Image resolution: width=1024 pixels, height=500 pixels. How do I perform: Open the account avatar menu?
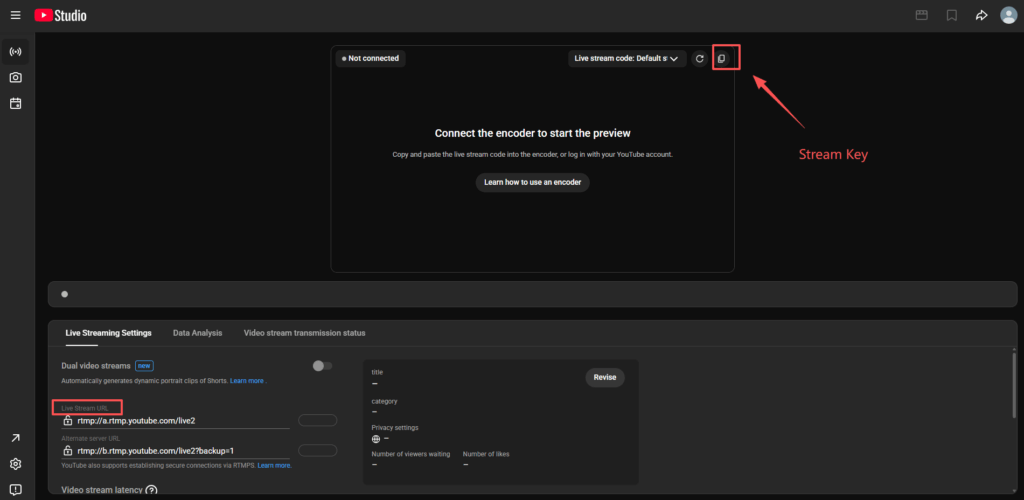click(x=1008, y=15)
